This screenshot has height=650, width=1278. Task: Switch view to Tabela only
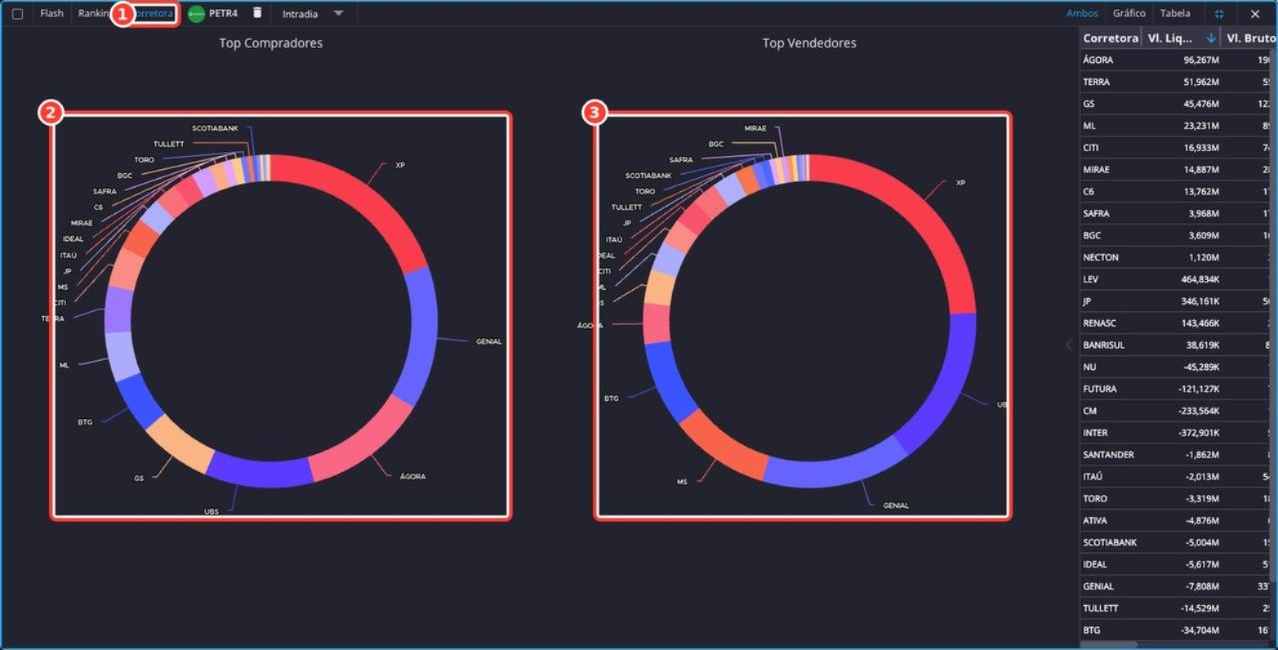pyautogui.click(x=1175, y=14)
